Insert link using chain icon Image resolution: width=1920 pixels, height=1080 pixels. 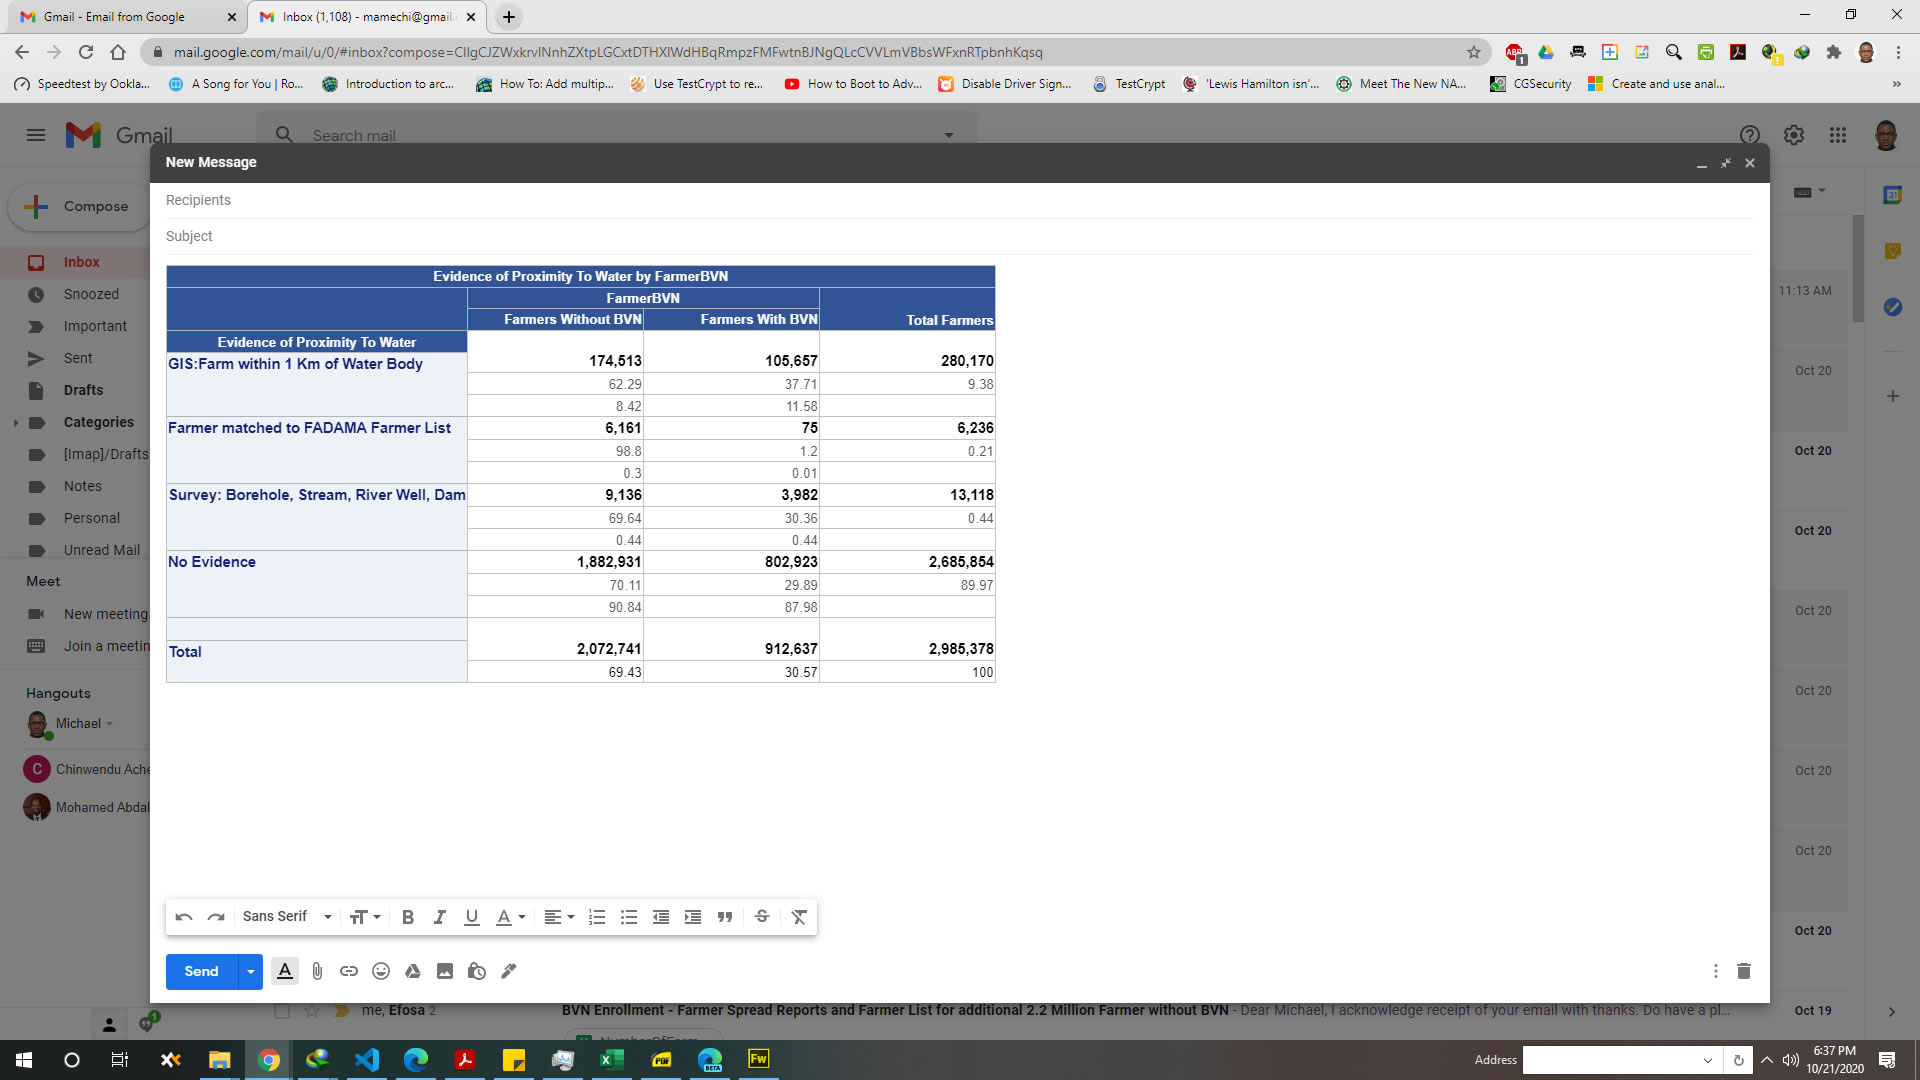[x=349, y=971]
